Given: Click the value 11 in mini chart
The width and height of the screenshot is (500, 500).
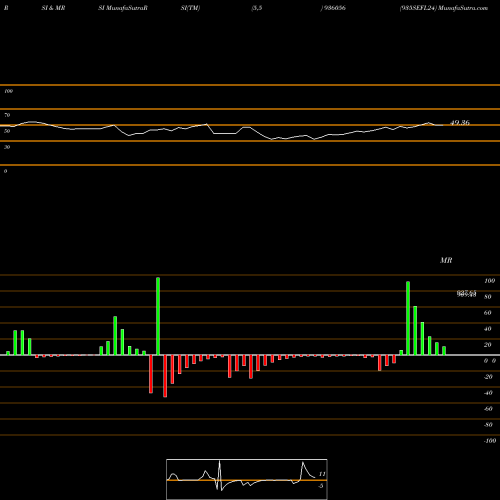Looking at the screenshot, I should tap(322, 474).
